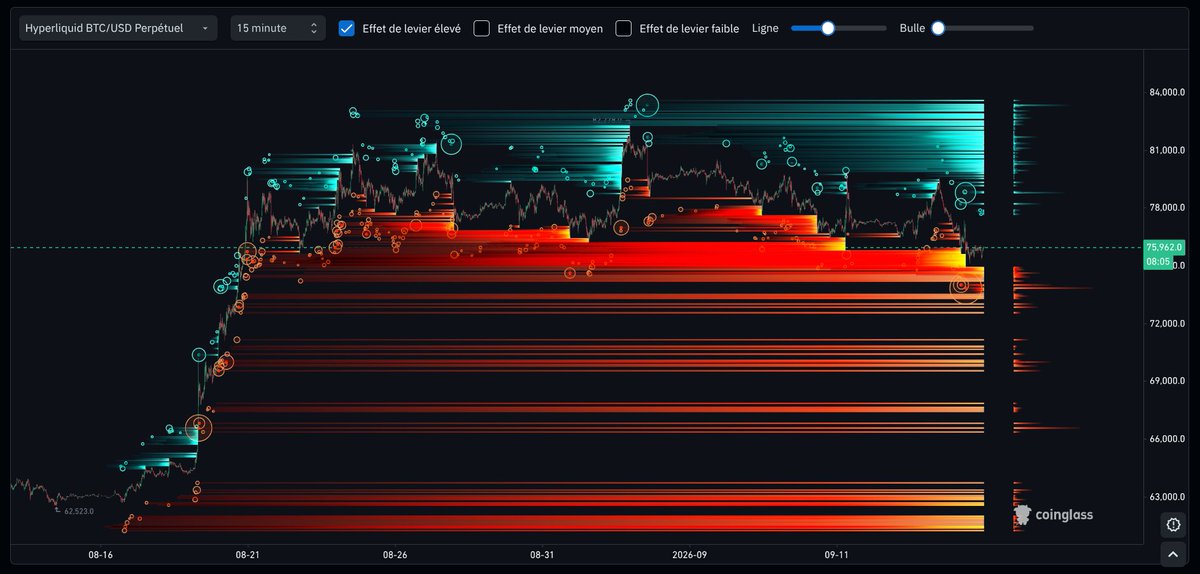The height and width of the screenshot is (574, 1200).
Task: Click the 66,000.0 price axis label
Action: [1167, 439]
